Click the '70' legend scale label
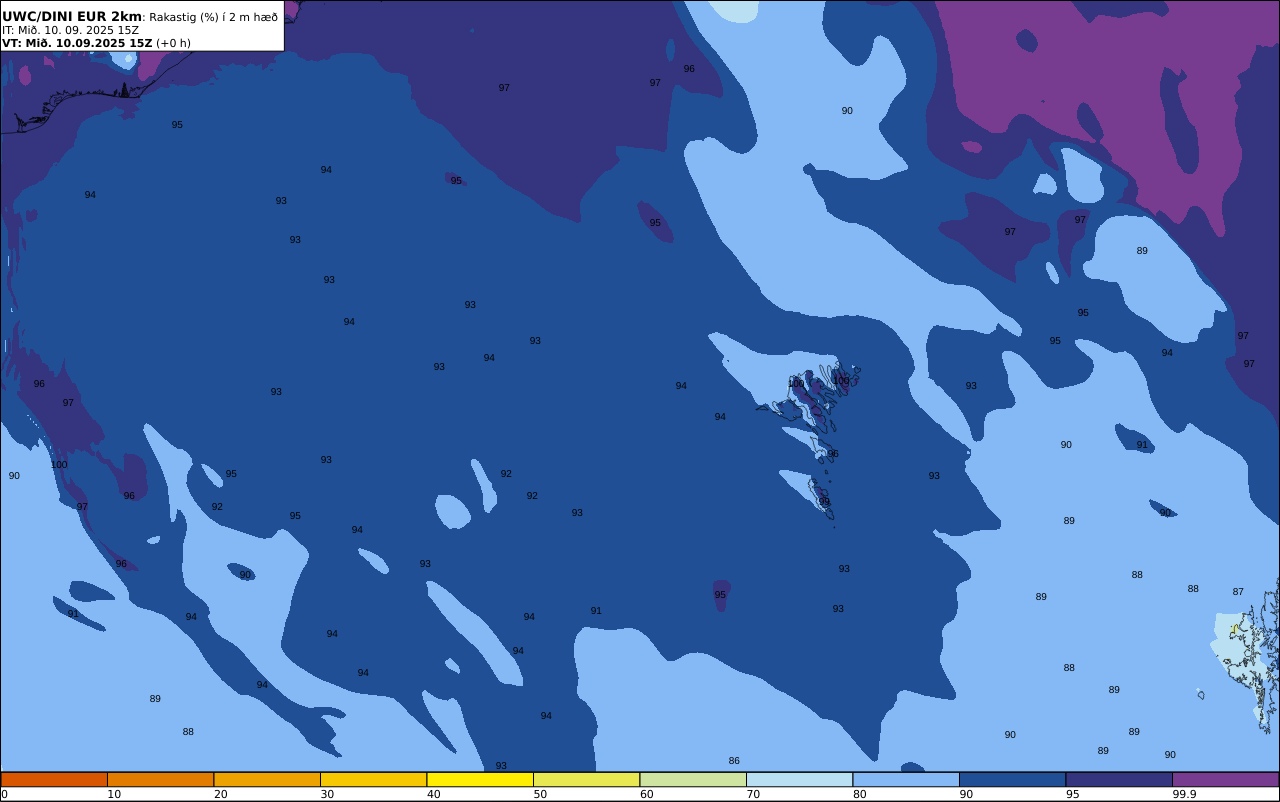 [x=753, y=794]
